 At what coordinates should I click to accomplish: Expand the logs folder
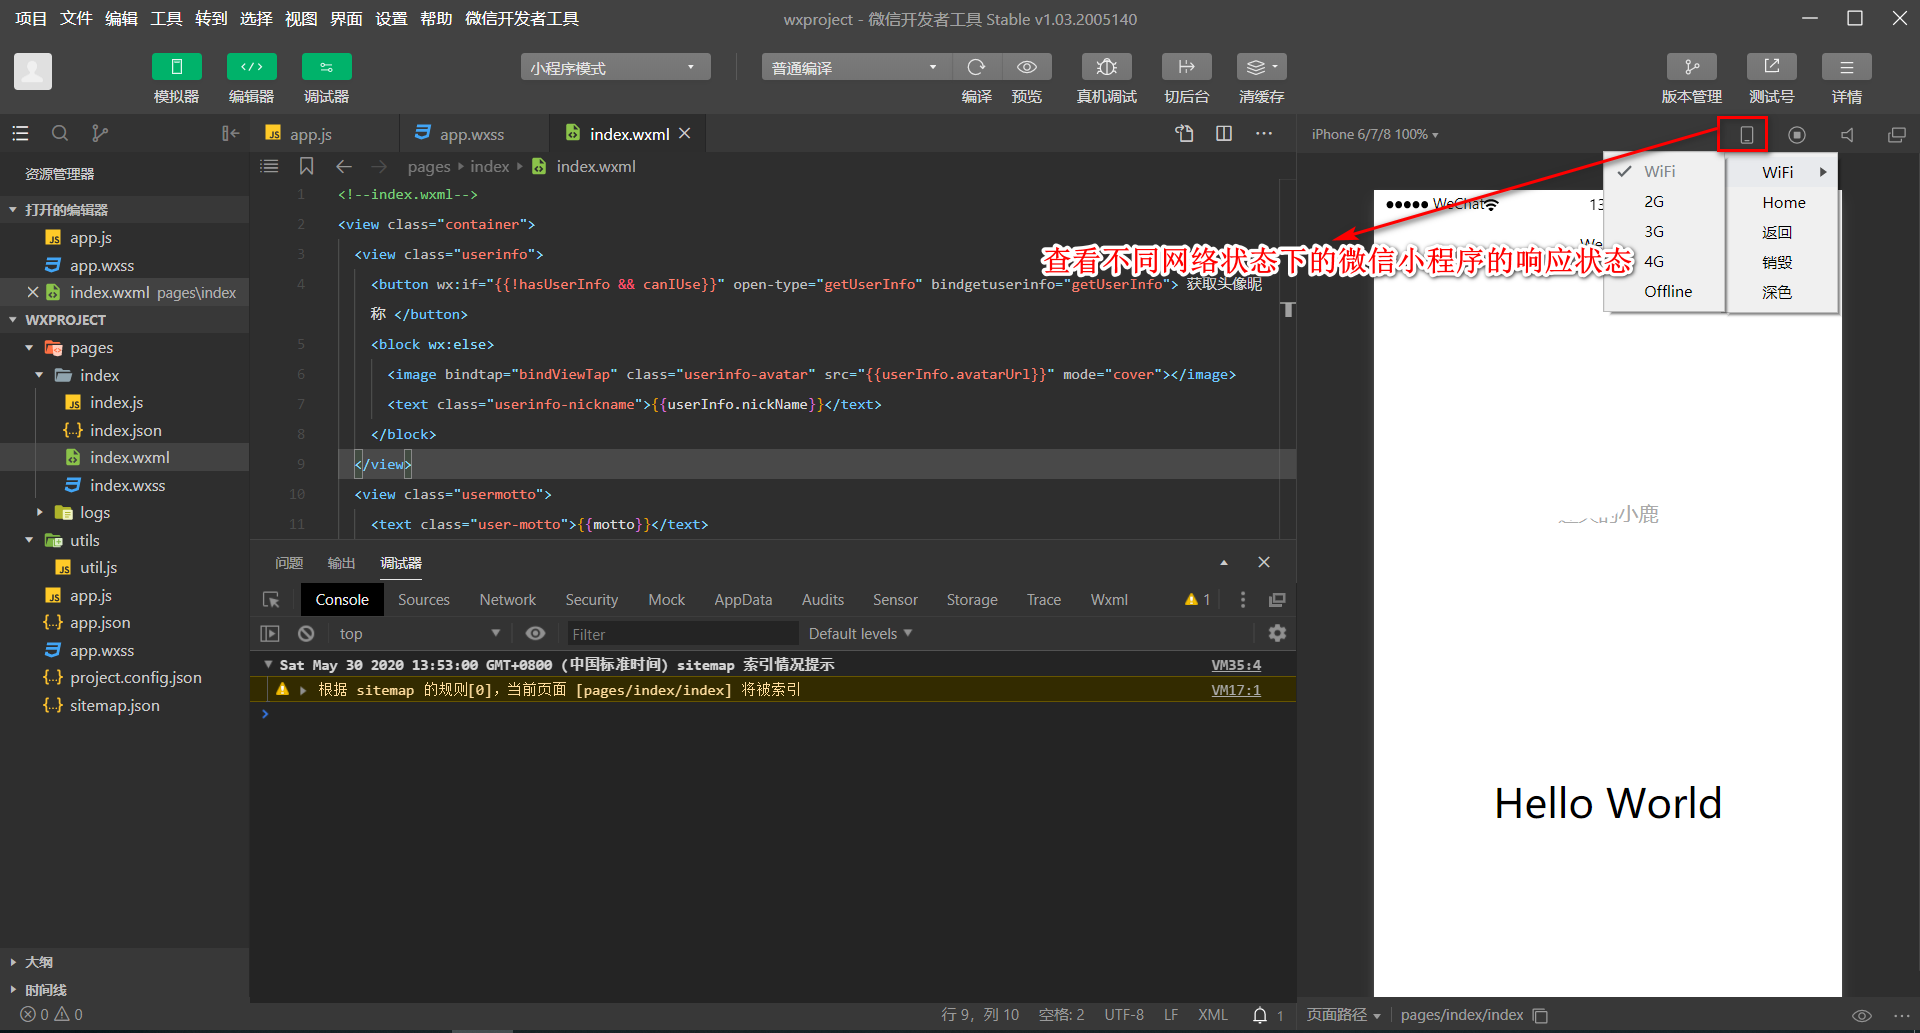[39, 512]
